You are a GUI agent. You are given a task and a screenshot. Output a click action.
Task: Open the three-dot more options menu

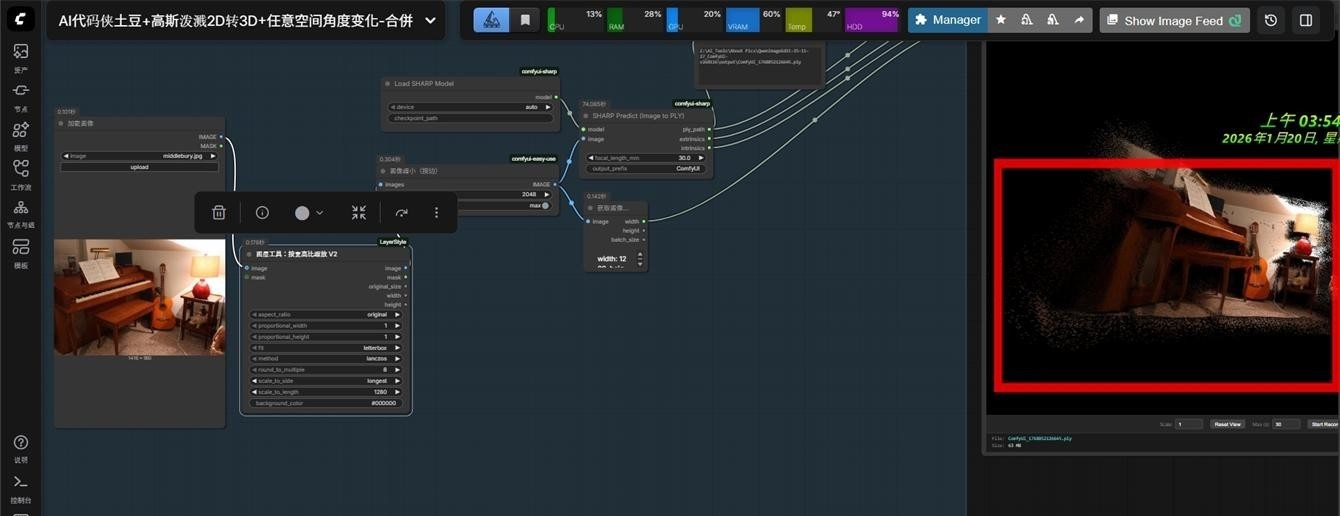[436, 213]
